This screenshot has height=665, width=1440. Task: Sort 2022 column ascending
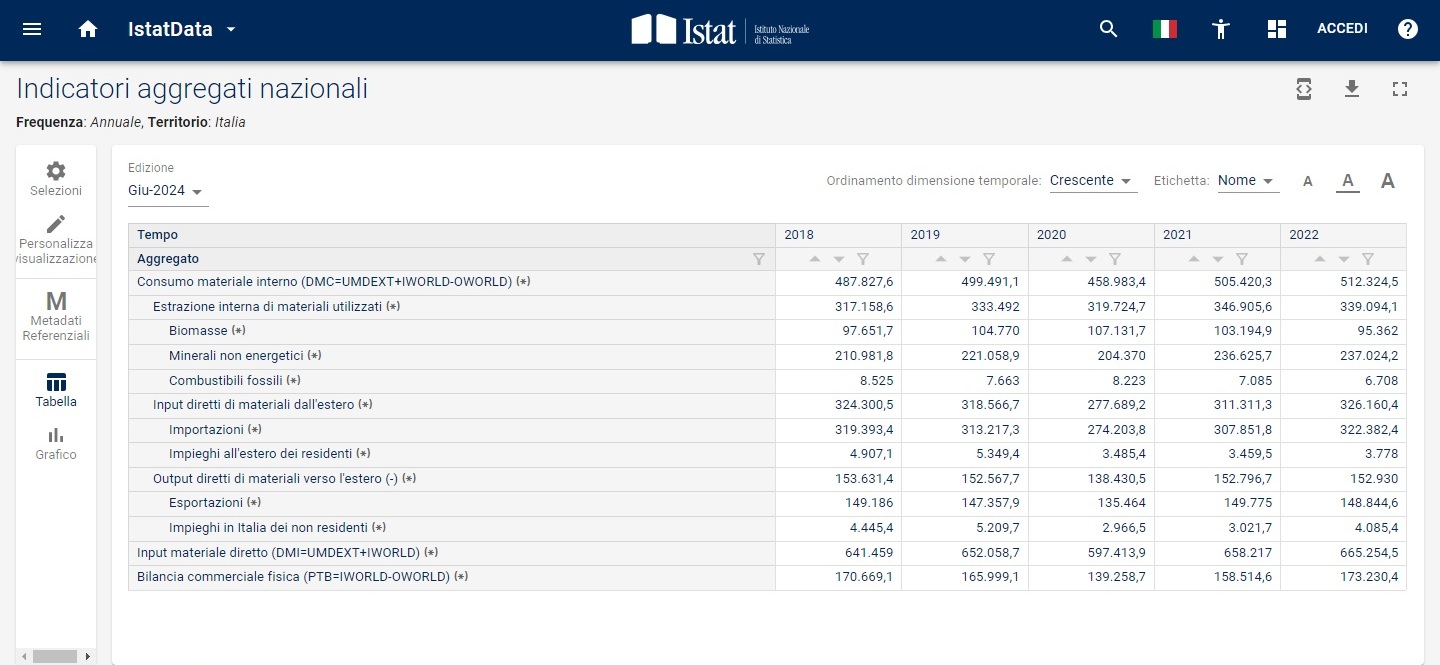pyautogui.click(x=1320, y=259)
